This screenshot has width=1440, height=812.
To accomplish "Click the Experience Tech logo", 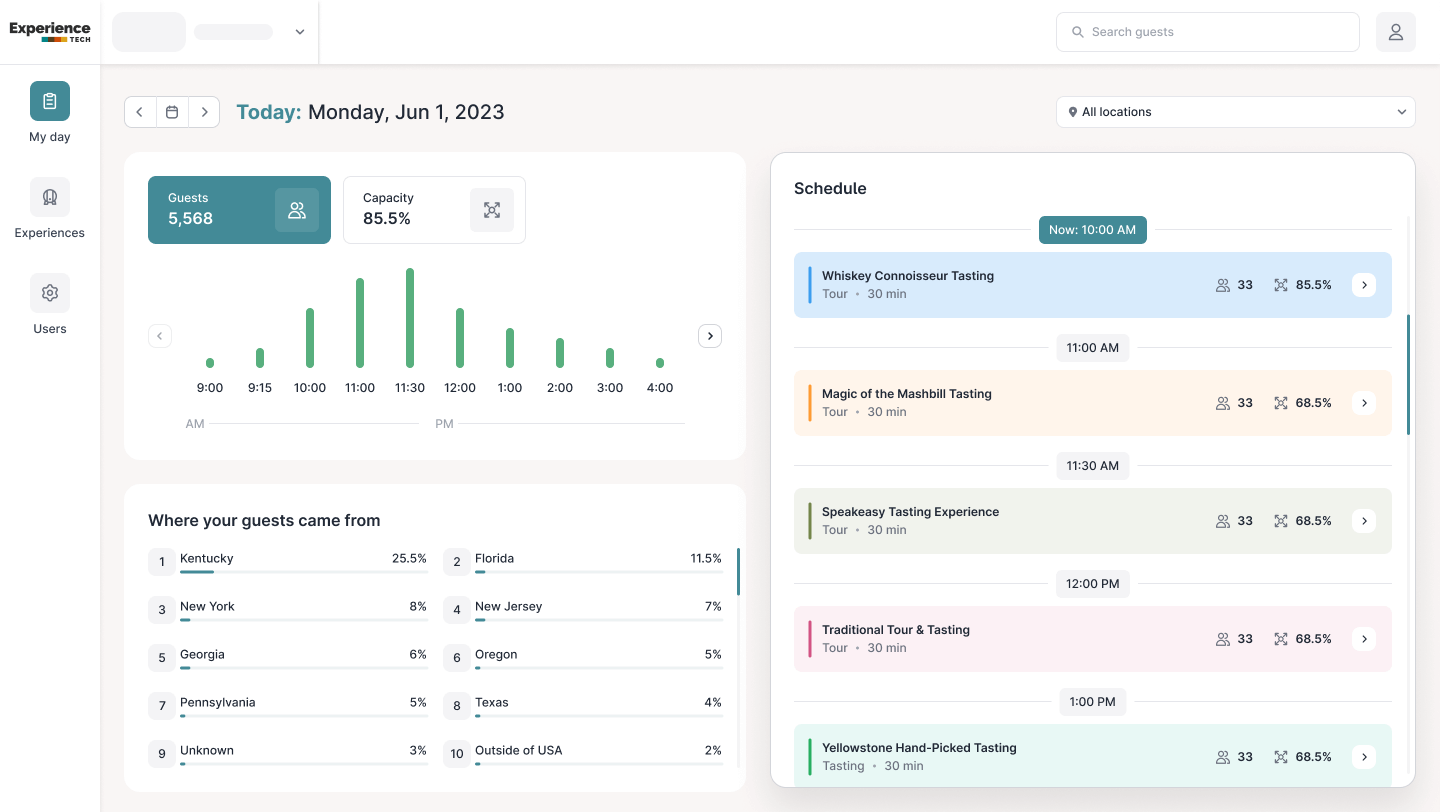I will 50,32.
